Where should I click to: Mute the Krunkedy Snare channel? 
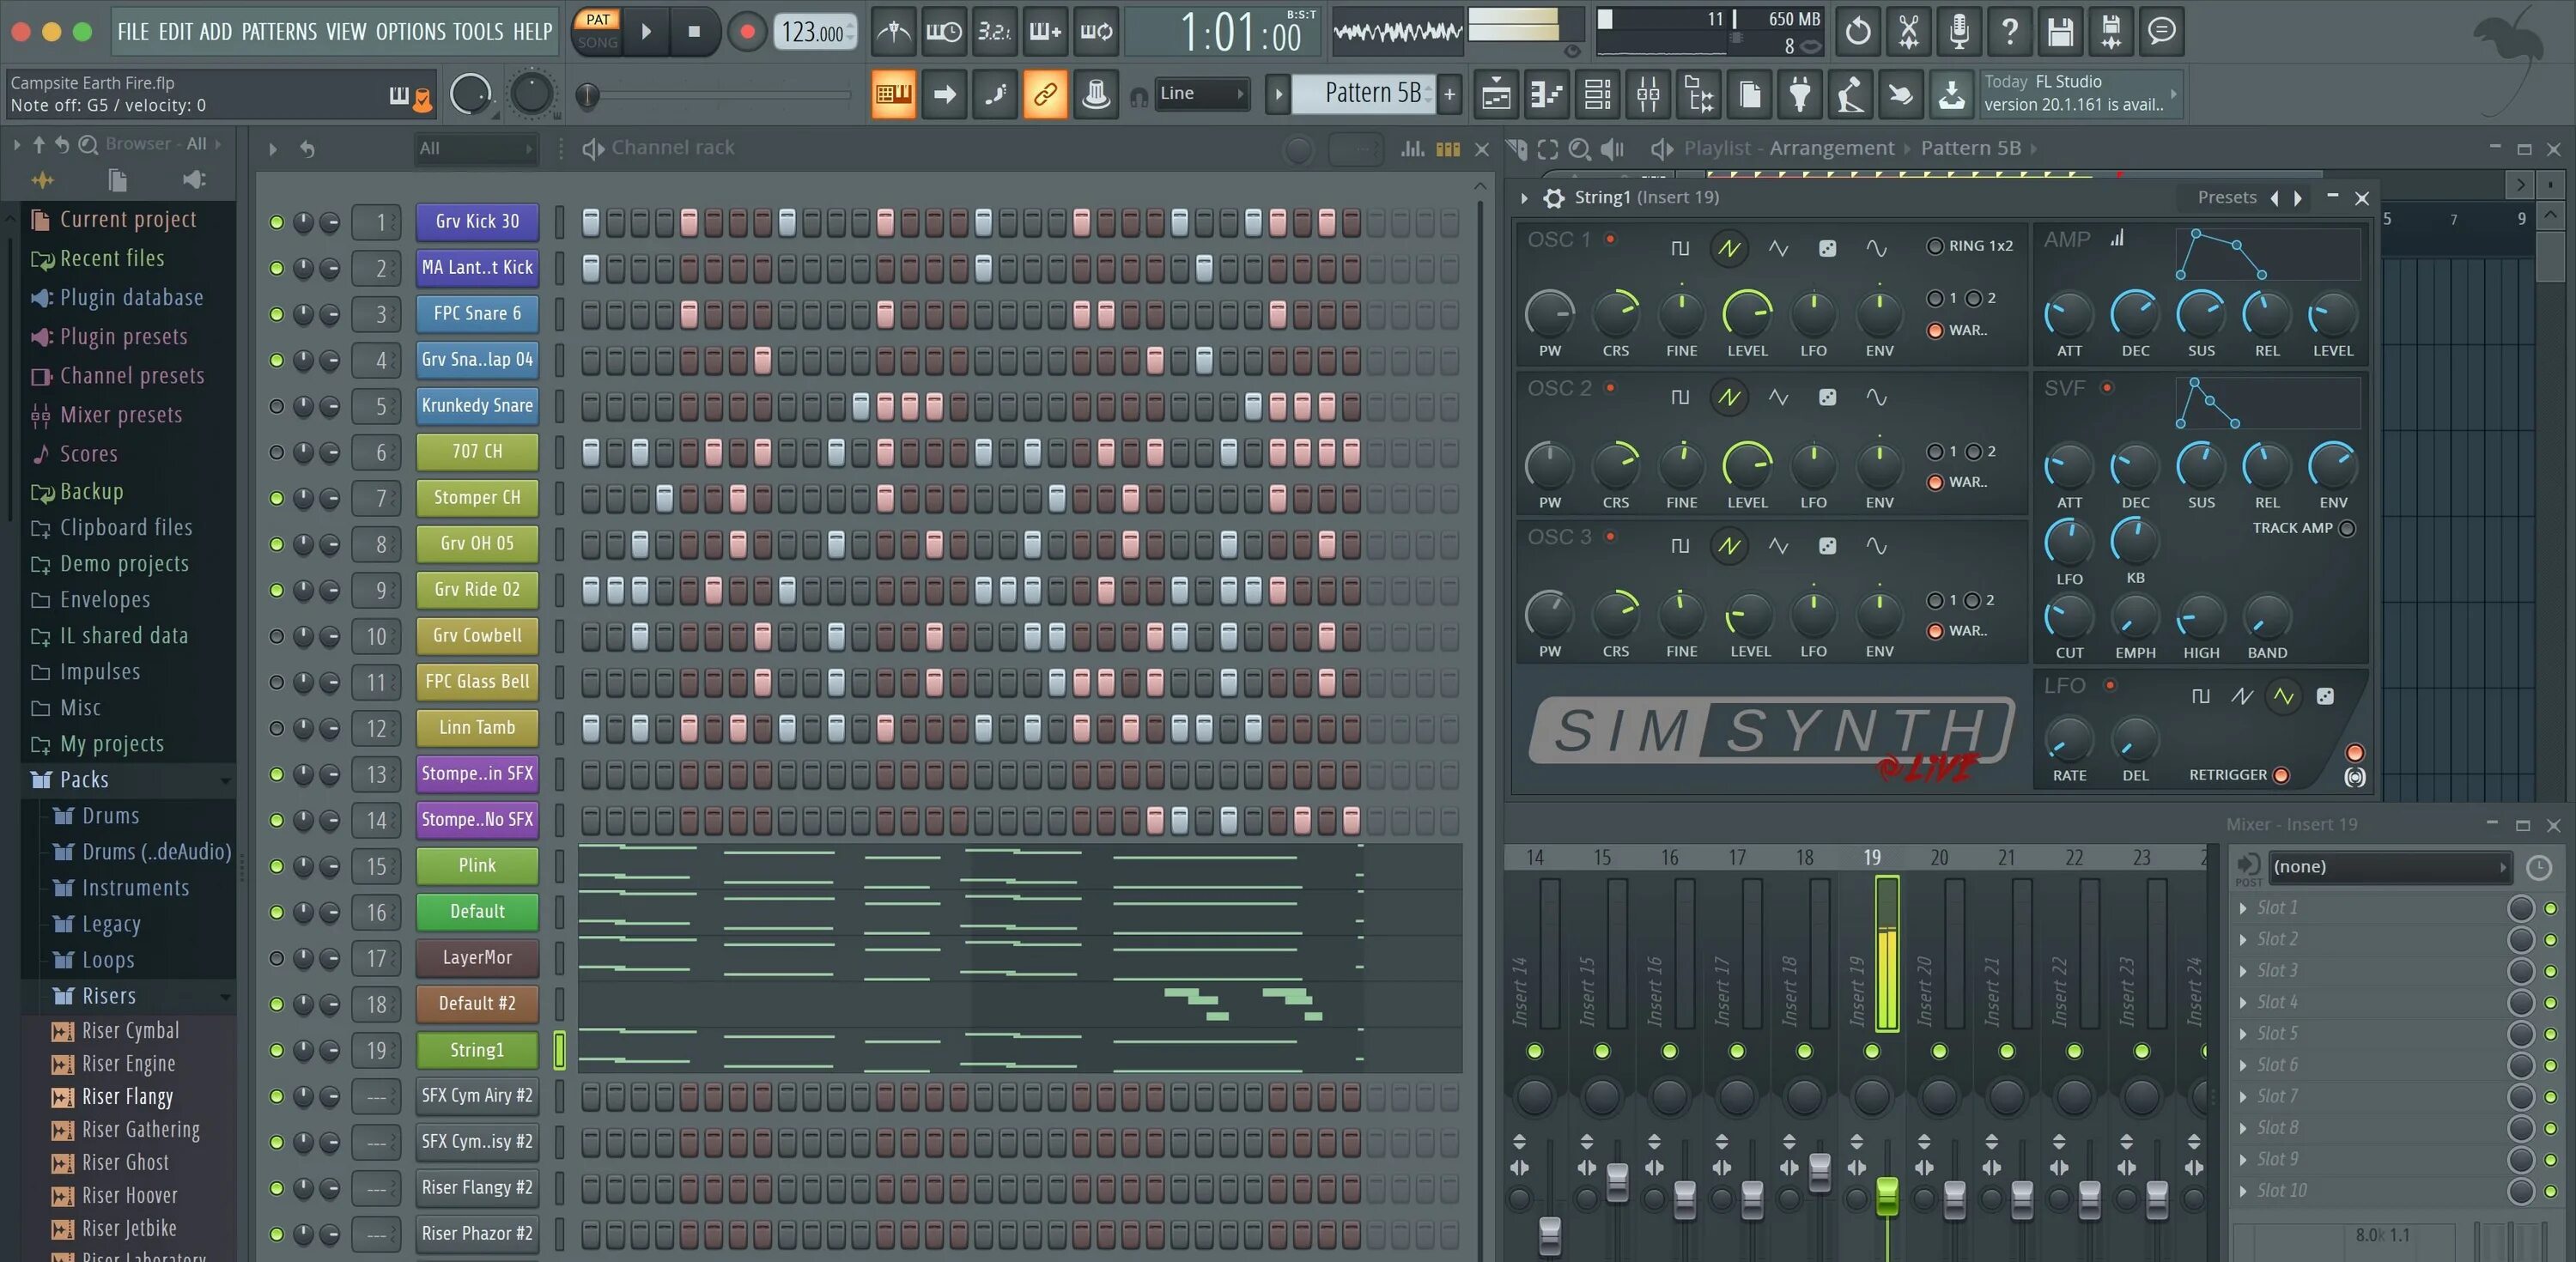pos(276,406)
